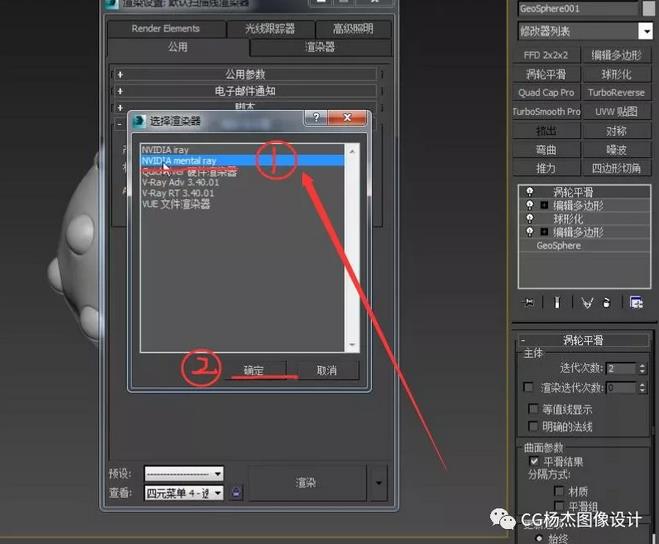Click the help question-mark button in 选择渲染器
This screenshot has height=544, width=659.
316,117
